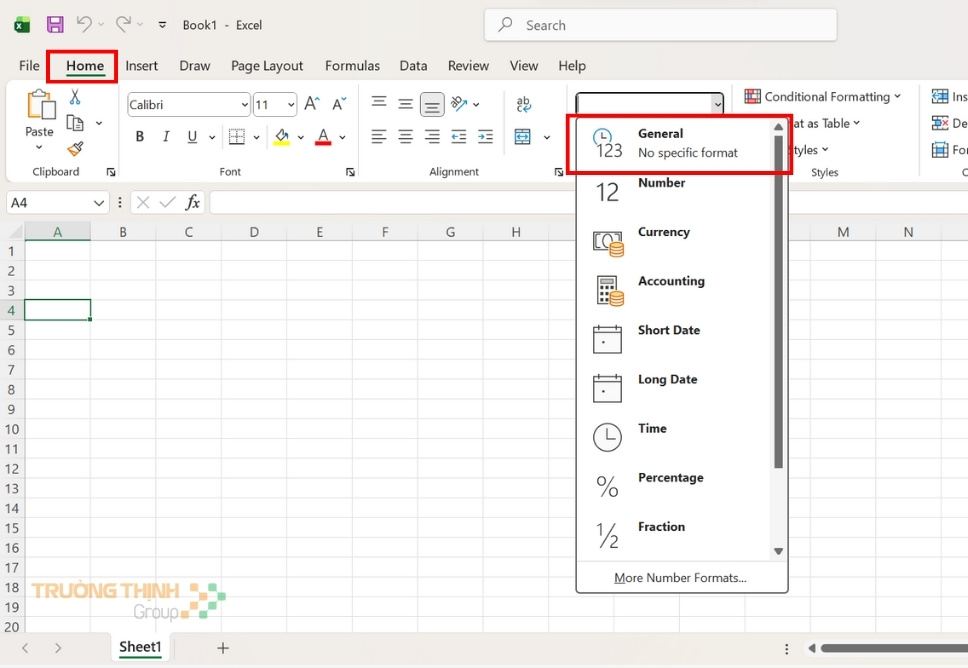Select the Fraction format option
Screen dimensions: 968x668
[x=661, y=527]
